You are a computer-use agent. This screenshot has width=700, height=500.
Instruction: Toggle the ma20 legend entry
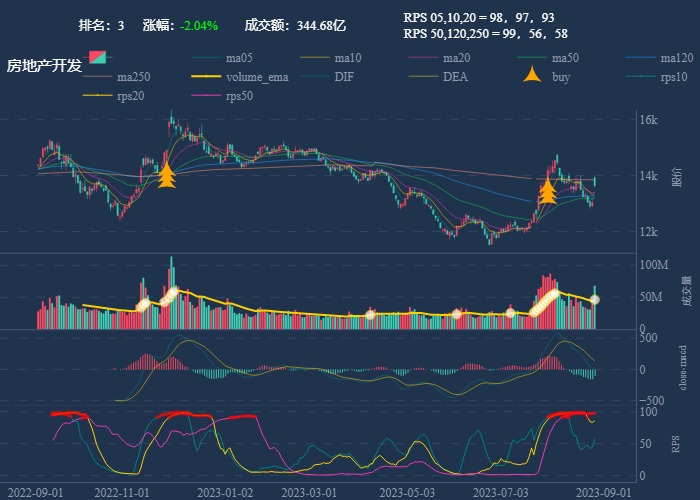pyautogui.click(x=456, y=57)
